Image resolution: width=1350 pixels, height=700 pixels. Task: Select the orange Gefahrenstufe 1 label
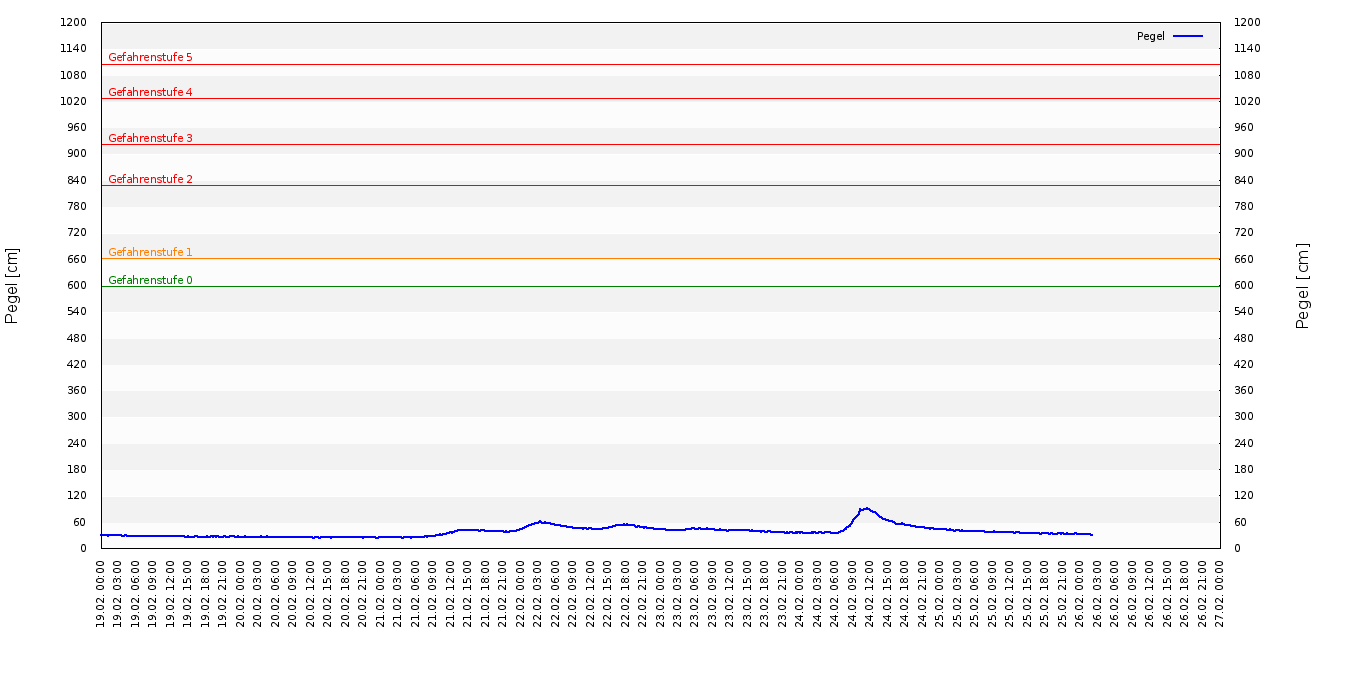click(x=150, y=252)
